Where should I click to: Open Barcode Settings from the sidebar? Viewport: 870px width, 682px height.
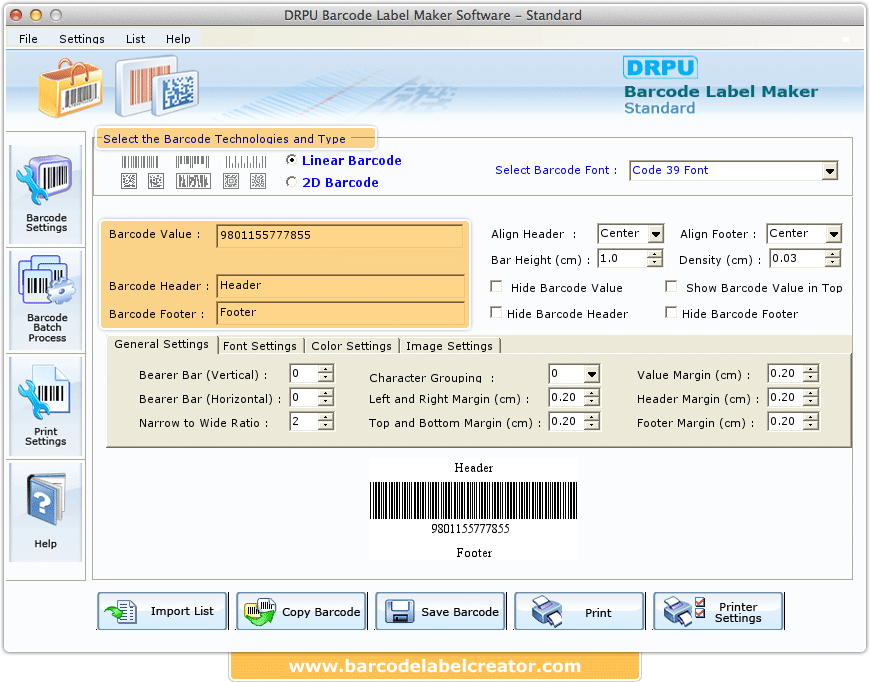click(46, 194)
